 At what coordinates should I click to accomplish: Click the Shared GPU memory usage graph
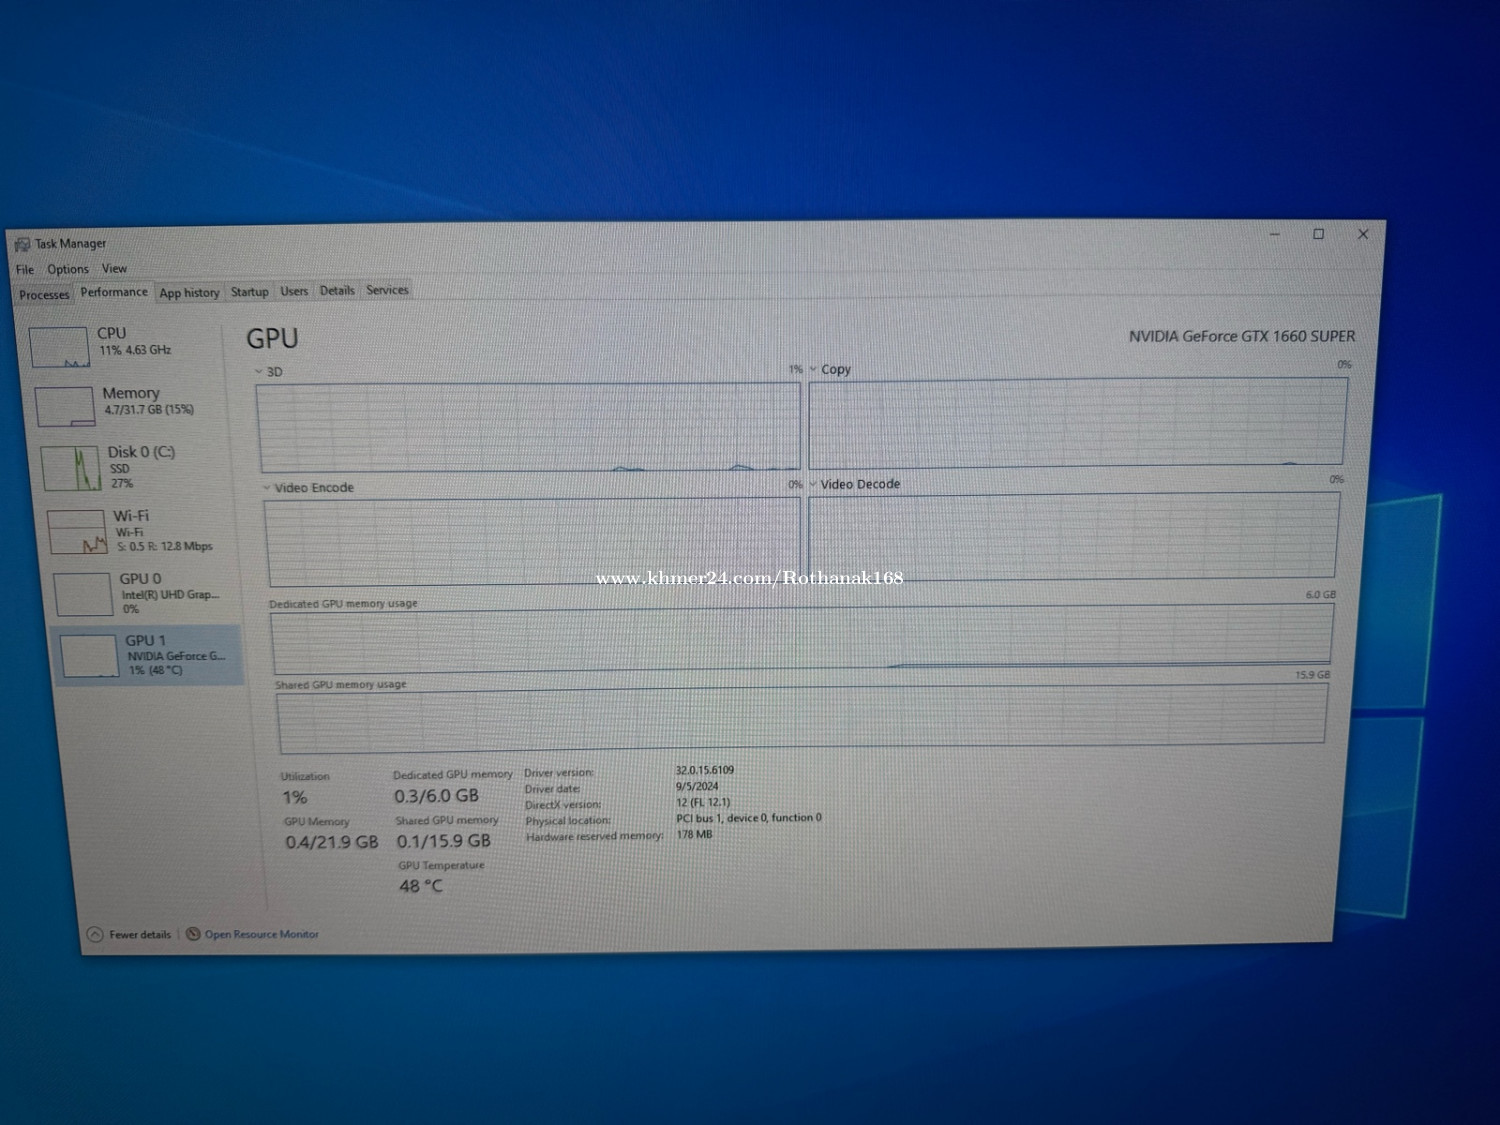[x=803, y=717]
